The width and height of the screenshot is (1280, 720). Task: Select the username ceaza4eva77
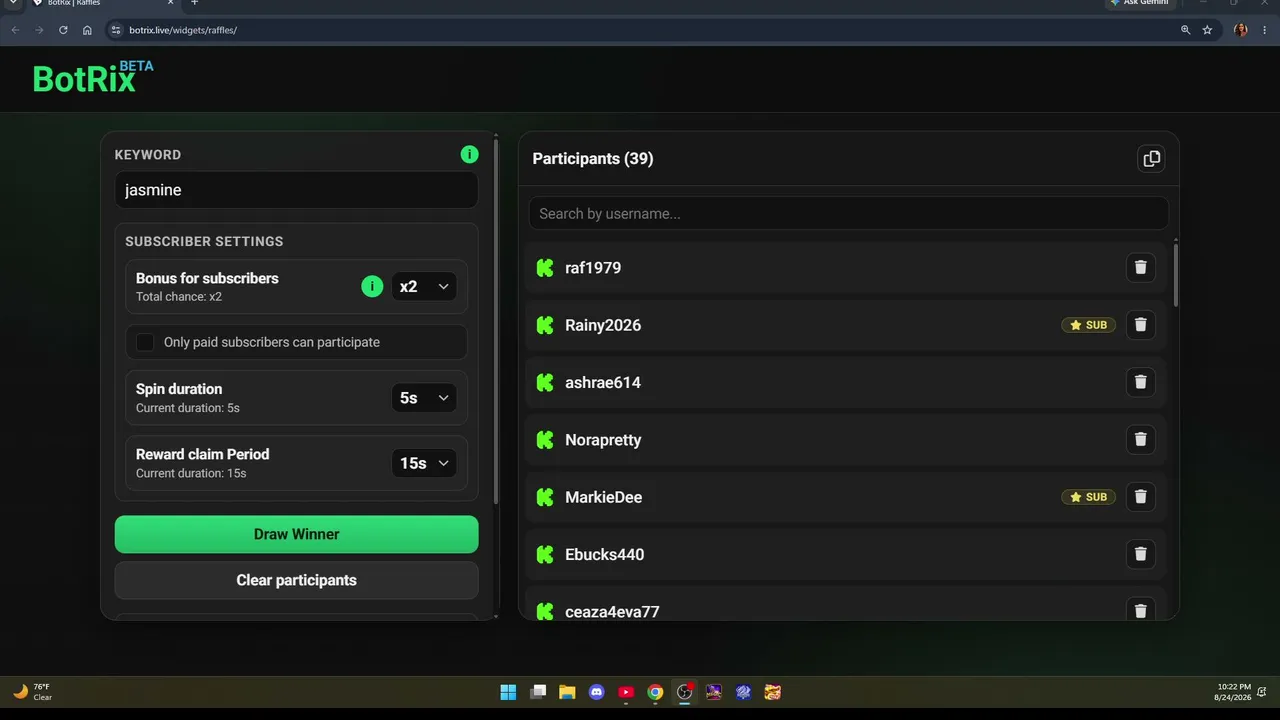[x=612, y=611]
